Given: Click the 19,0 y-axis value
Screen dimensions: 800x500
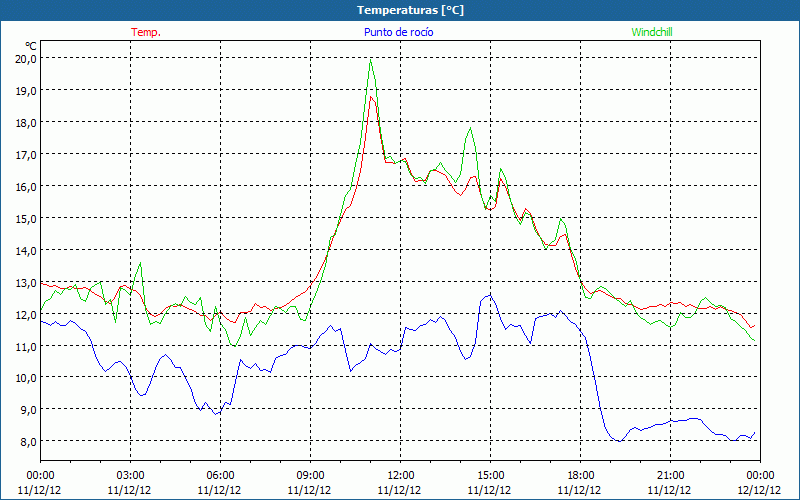Looking at the screenshot, I should [27, 90].
